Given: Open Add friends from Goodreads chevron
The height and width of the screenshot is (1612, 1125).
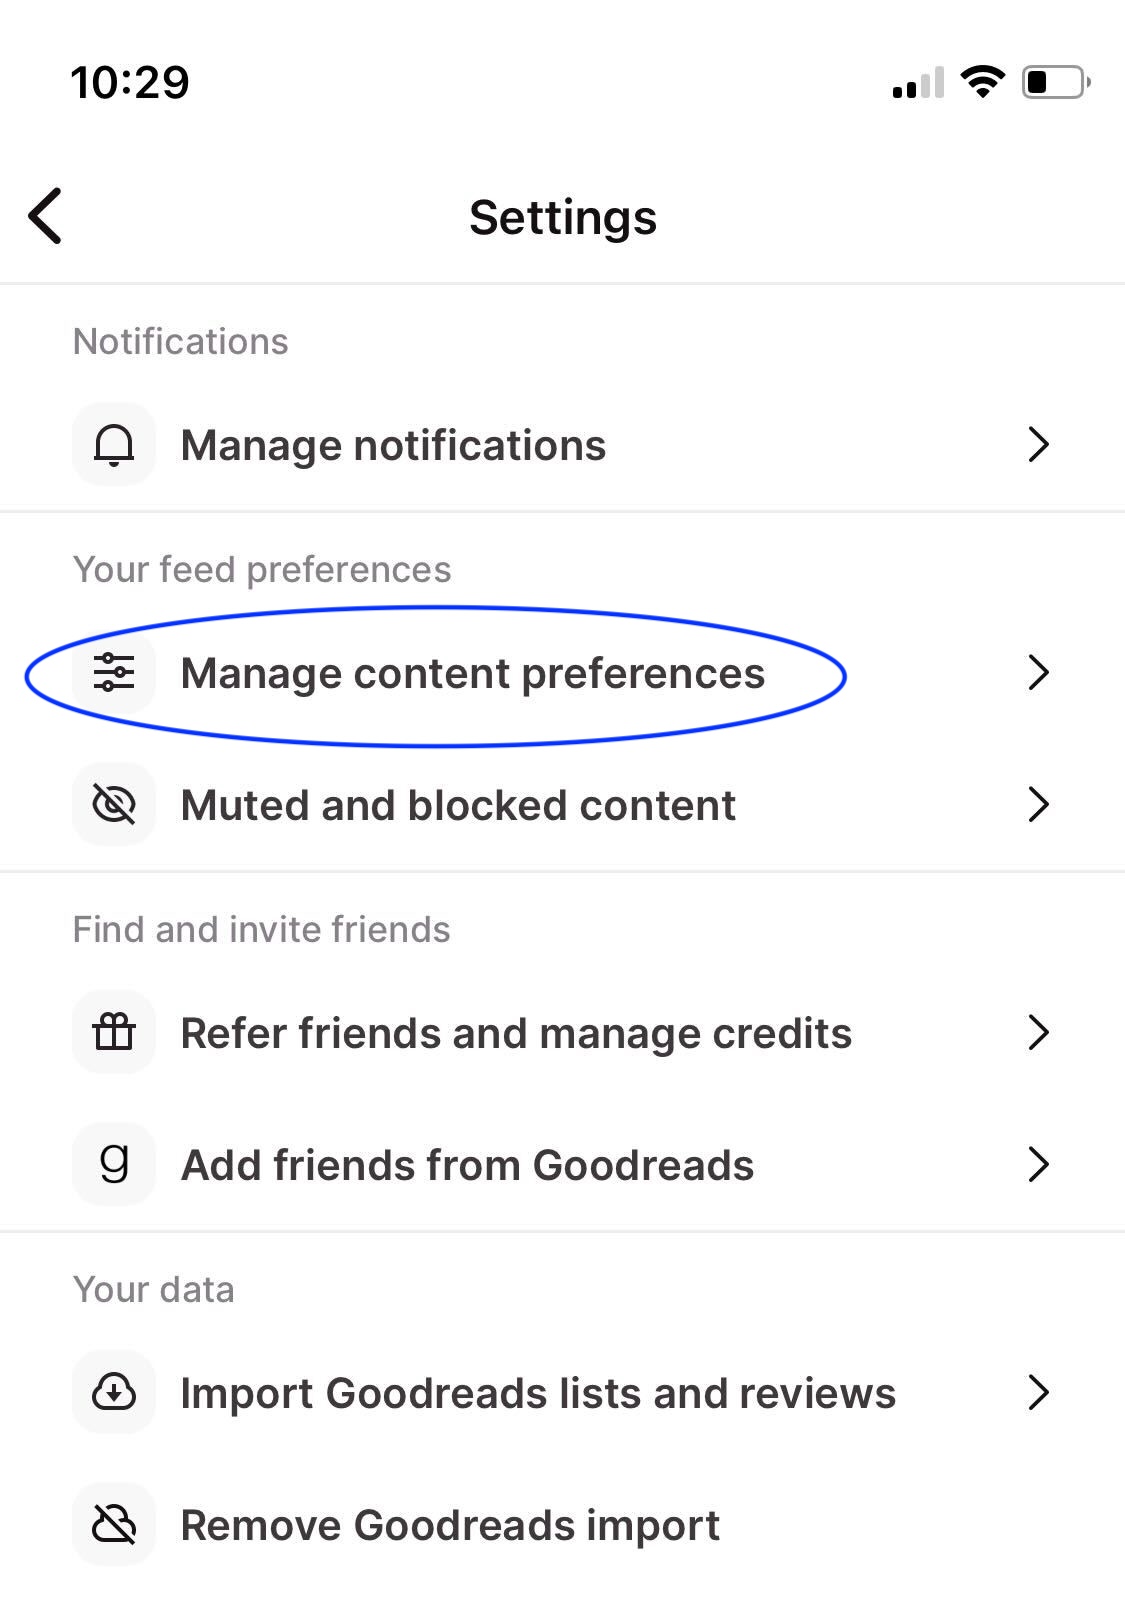Looking at the screenshot, I should coord(1039,1165).
